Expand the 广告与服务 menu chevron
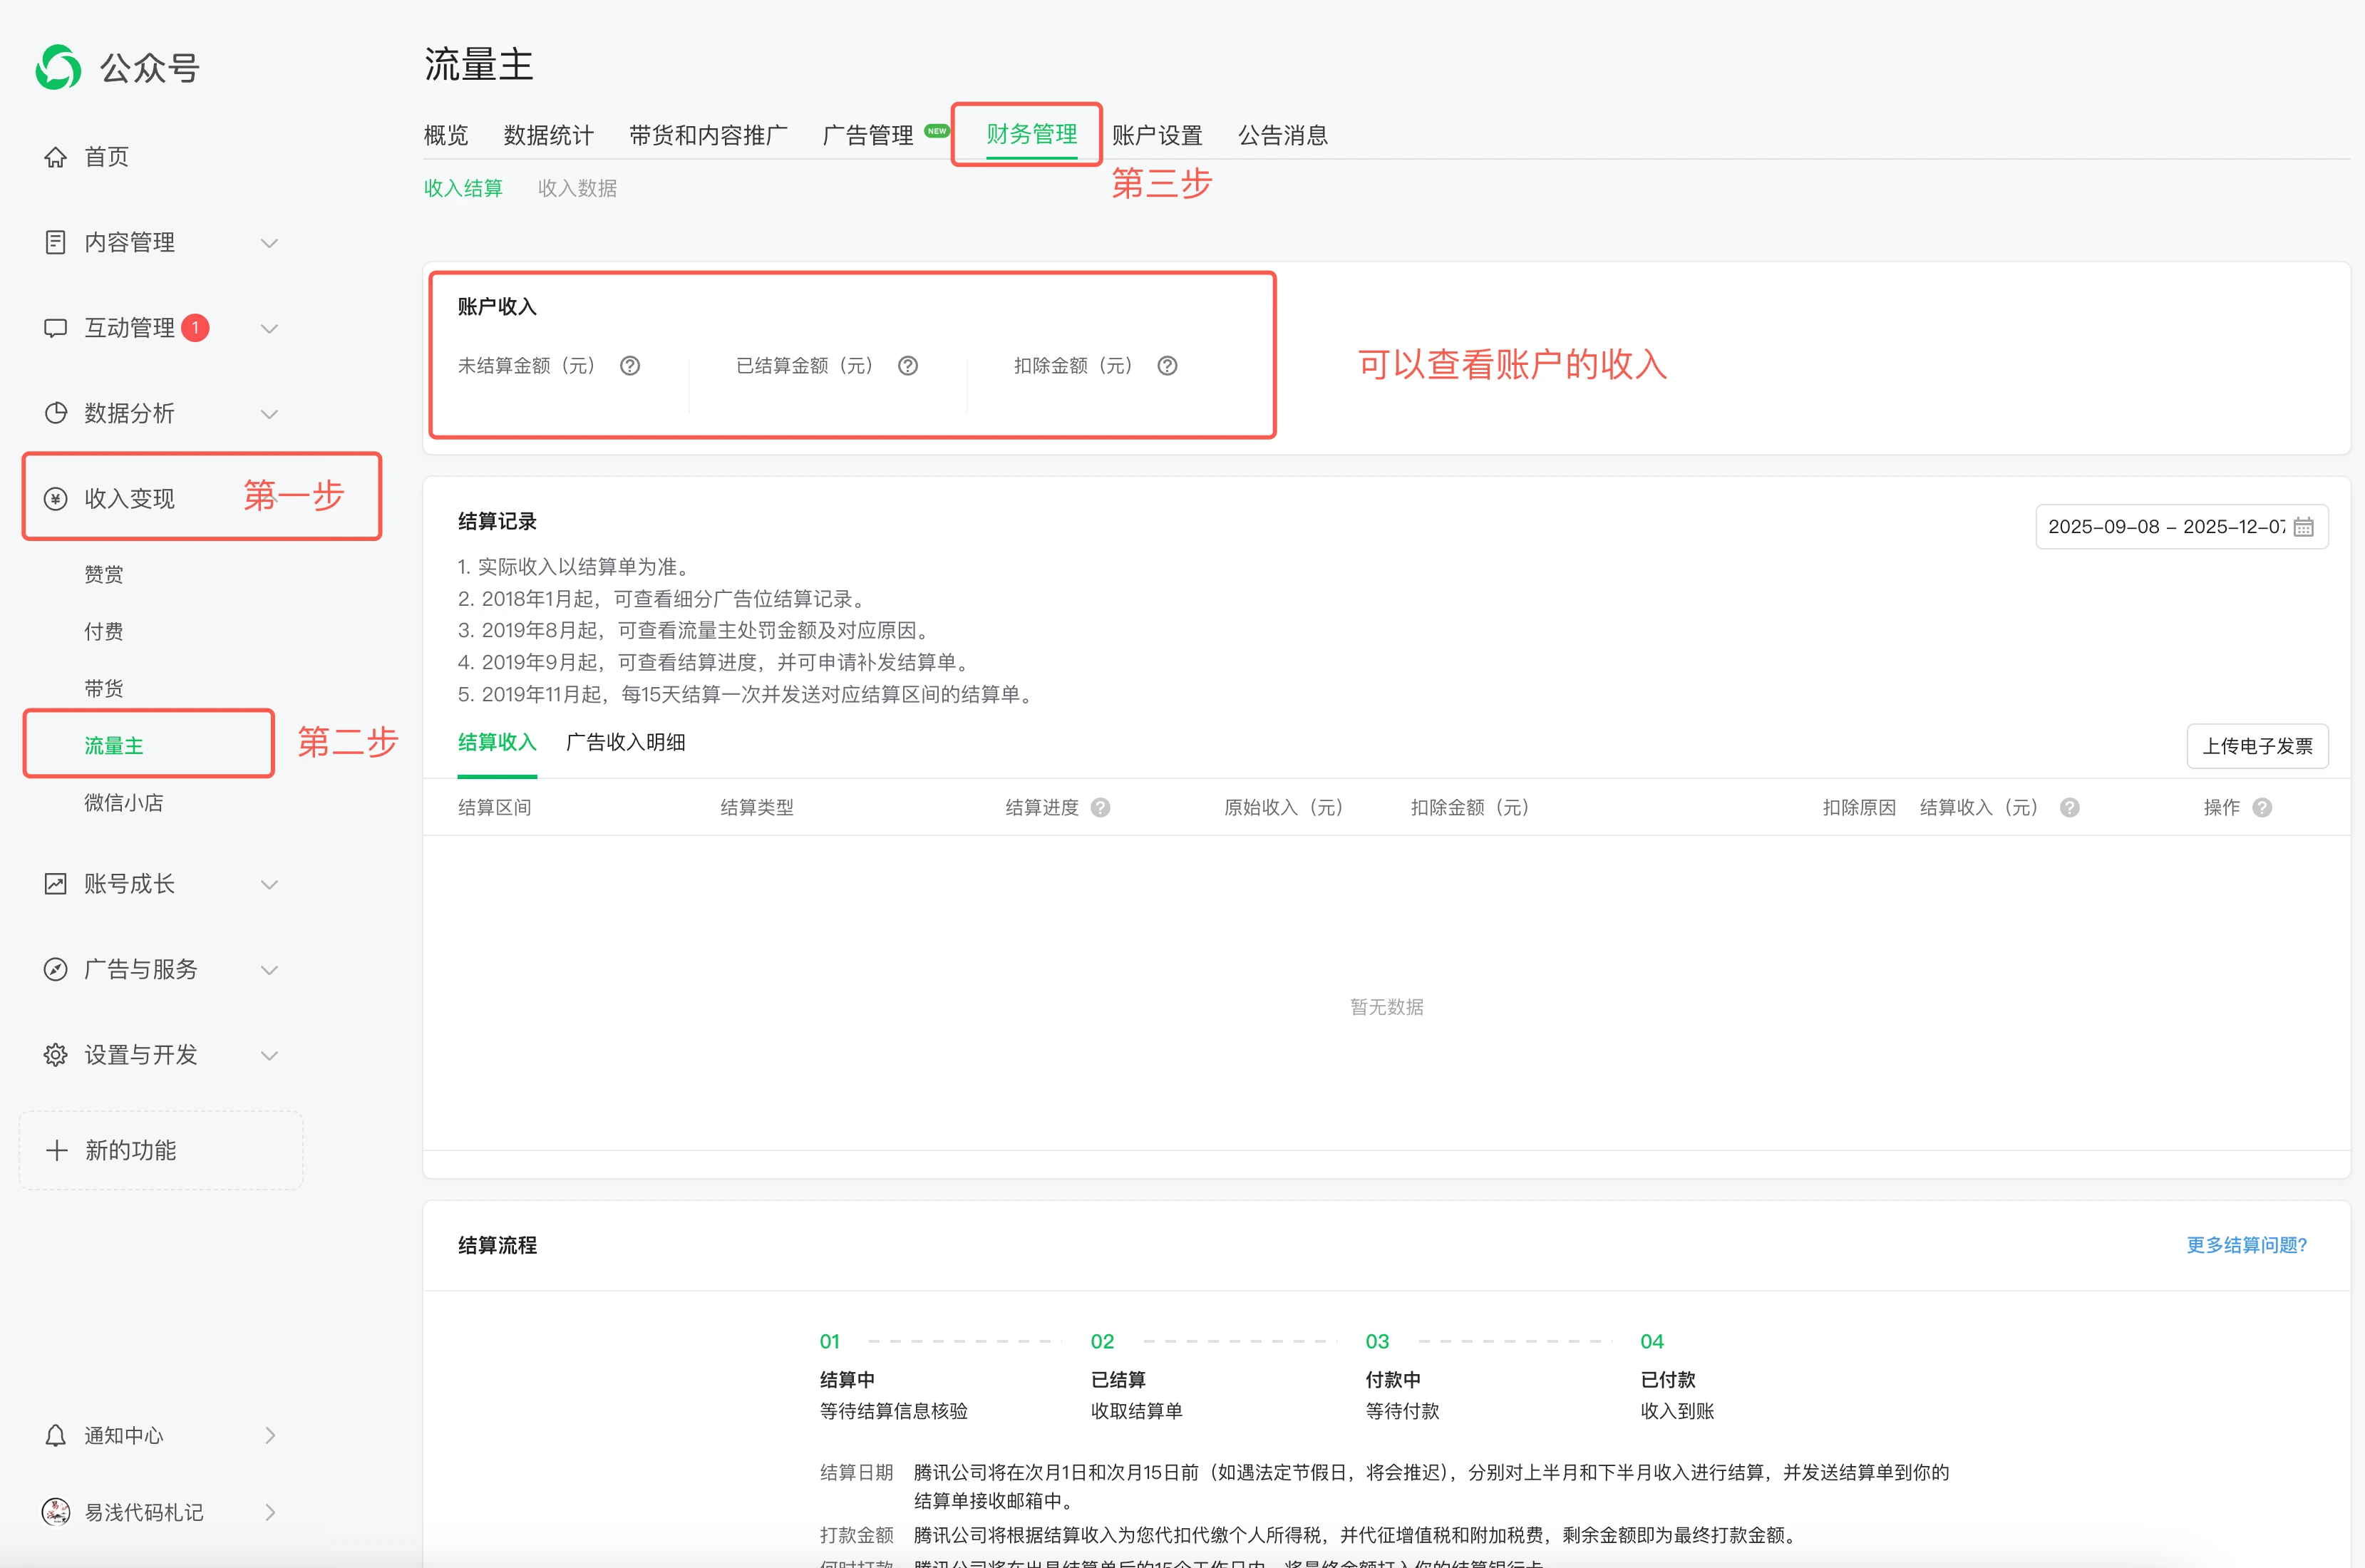Screen dimensions: 2365x1568 pyautogui.click(x=269, y=970)
